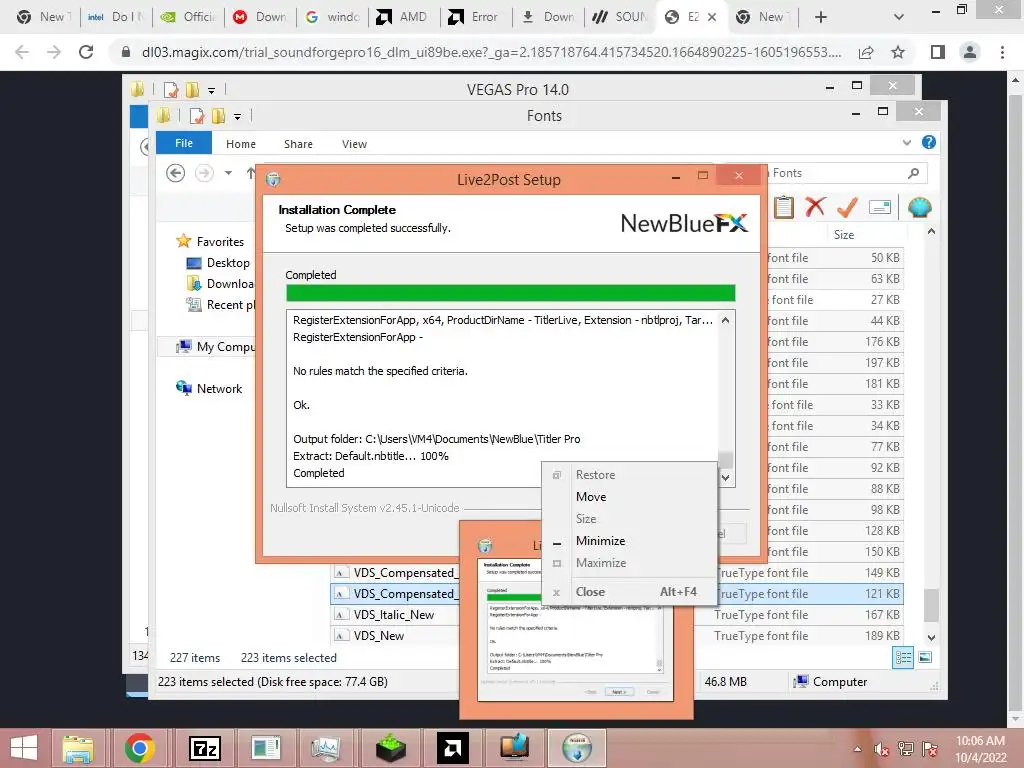The height and width of the screenshot is (768, 1024).
Task: Click the Up arrow in Fonts navigation bar
Action: pos(251,173)
